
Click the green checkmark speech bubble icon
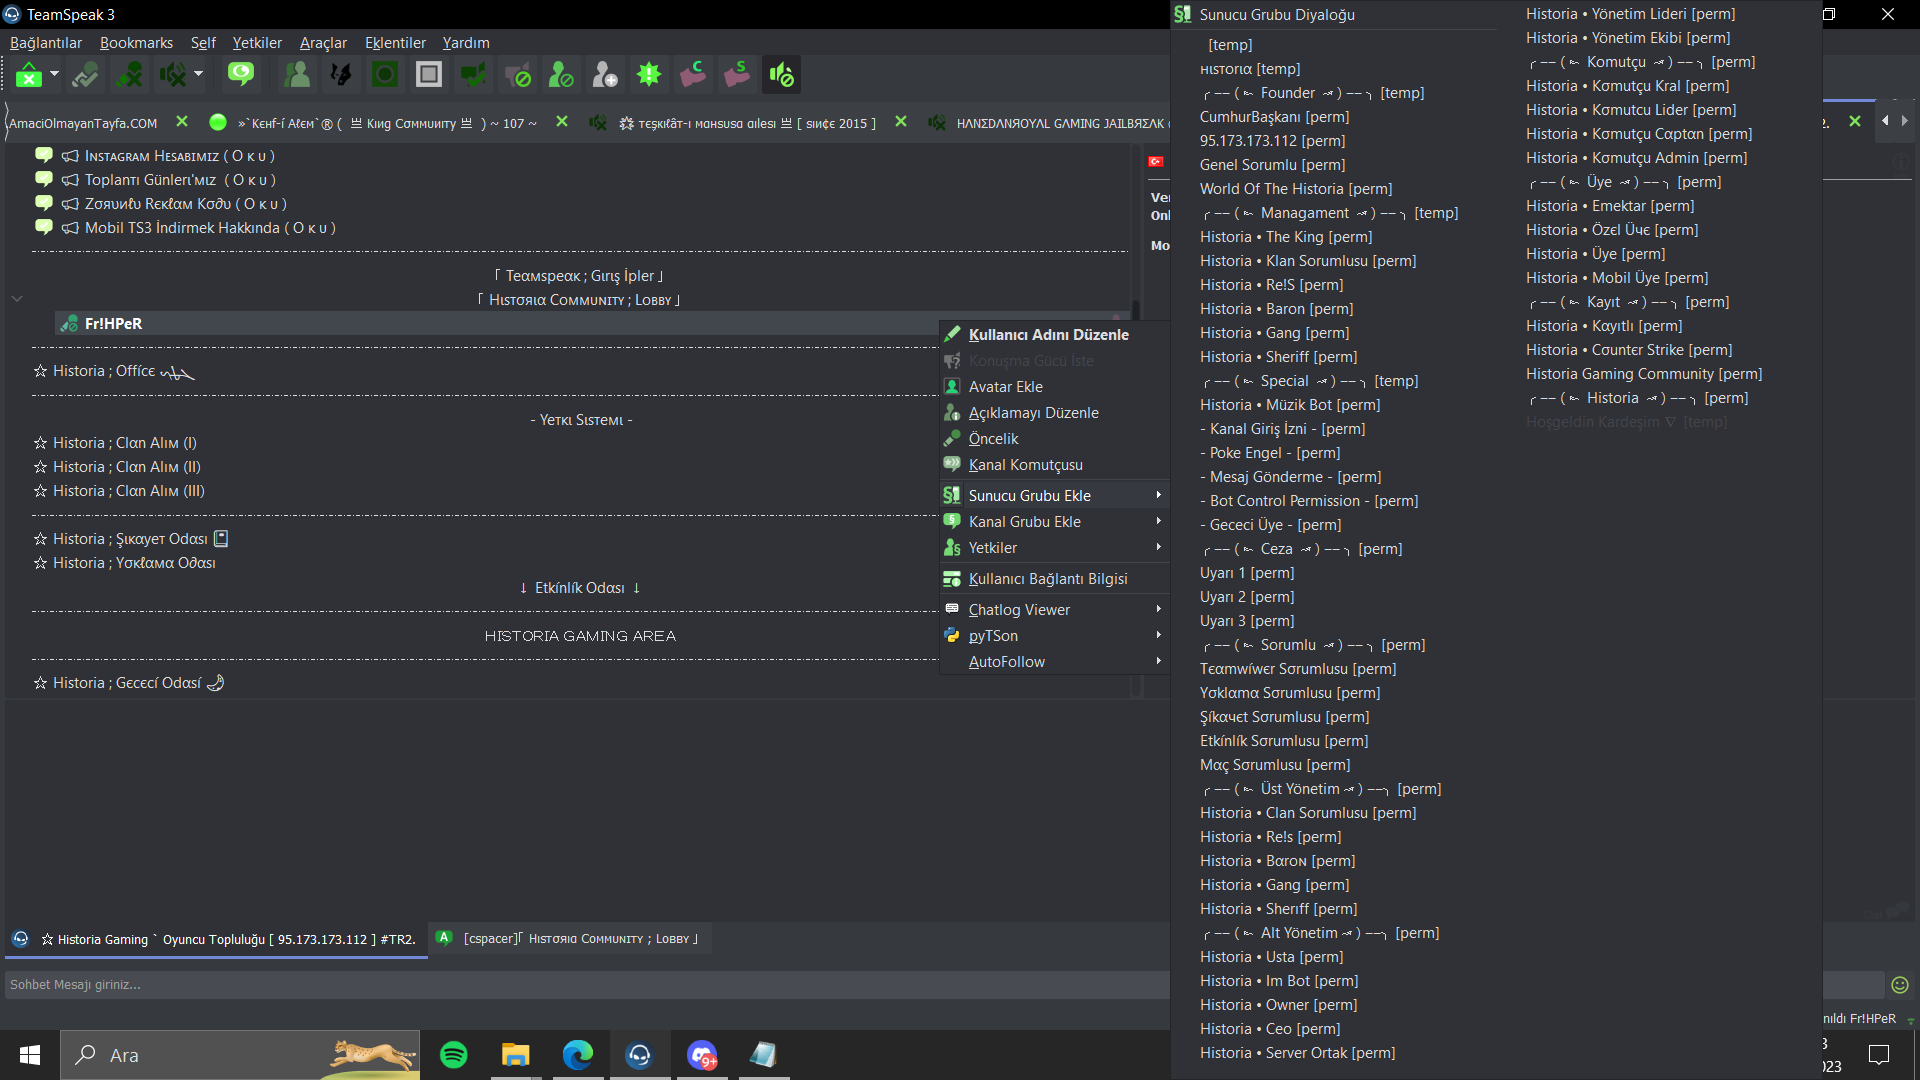tap(473, 75)
